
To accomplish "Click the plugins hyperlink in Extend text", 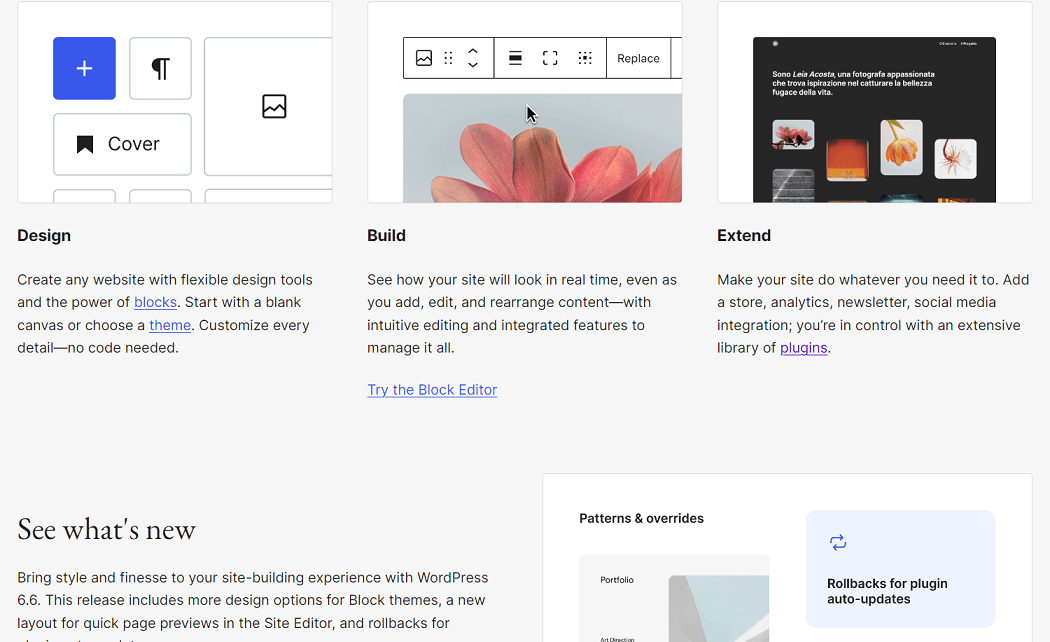I will 804,347.
